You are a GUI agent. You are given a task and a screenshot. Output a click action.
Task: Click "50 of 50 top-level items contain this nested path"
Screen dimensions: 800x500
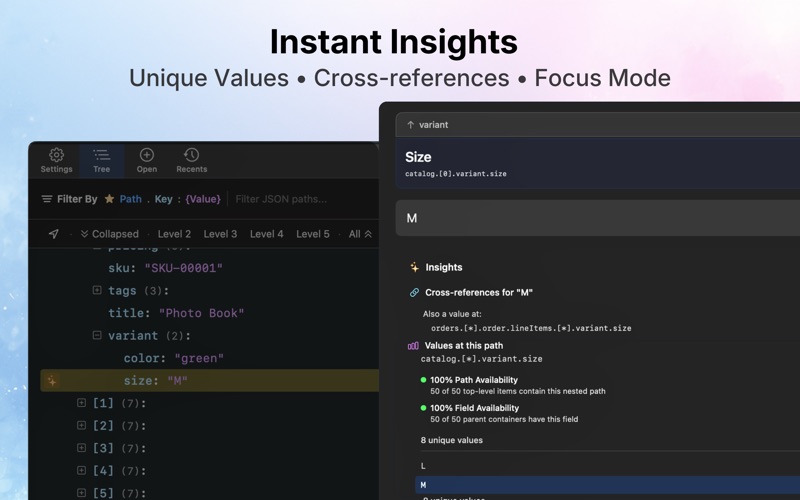[x=518, y=391]
